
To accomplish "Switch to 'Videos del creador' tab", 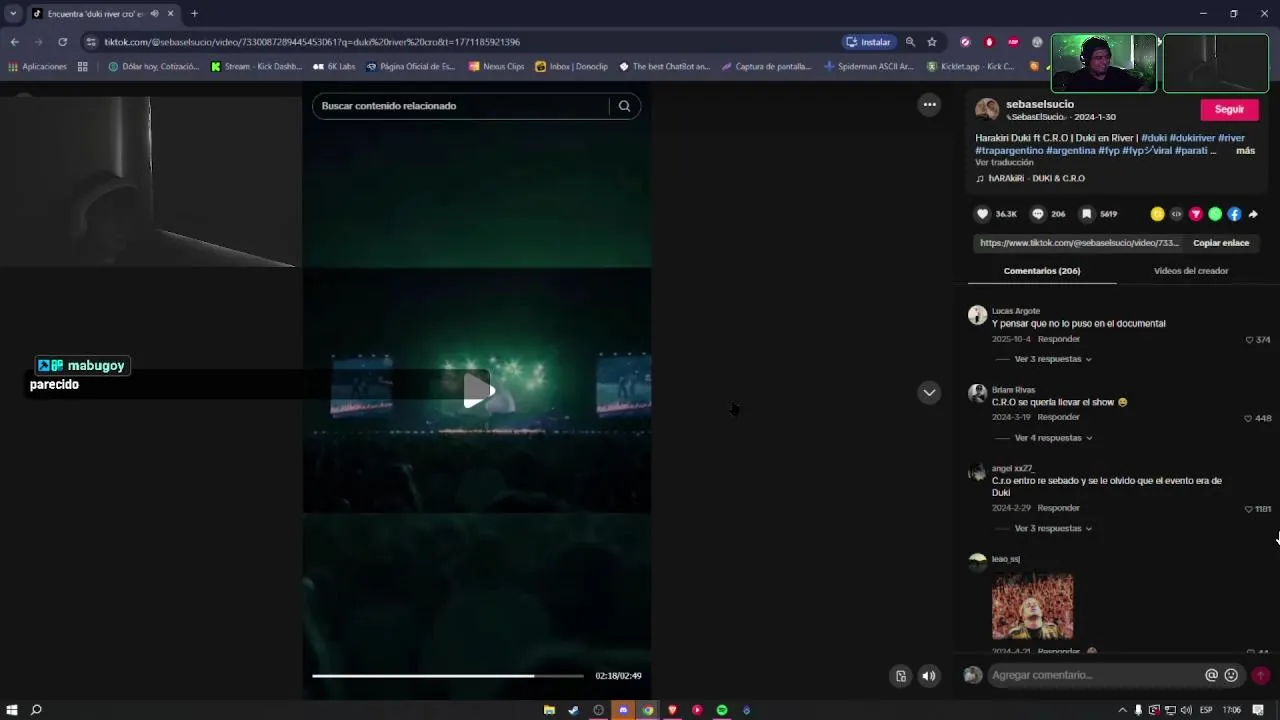I will tap(1191, 271).
